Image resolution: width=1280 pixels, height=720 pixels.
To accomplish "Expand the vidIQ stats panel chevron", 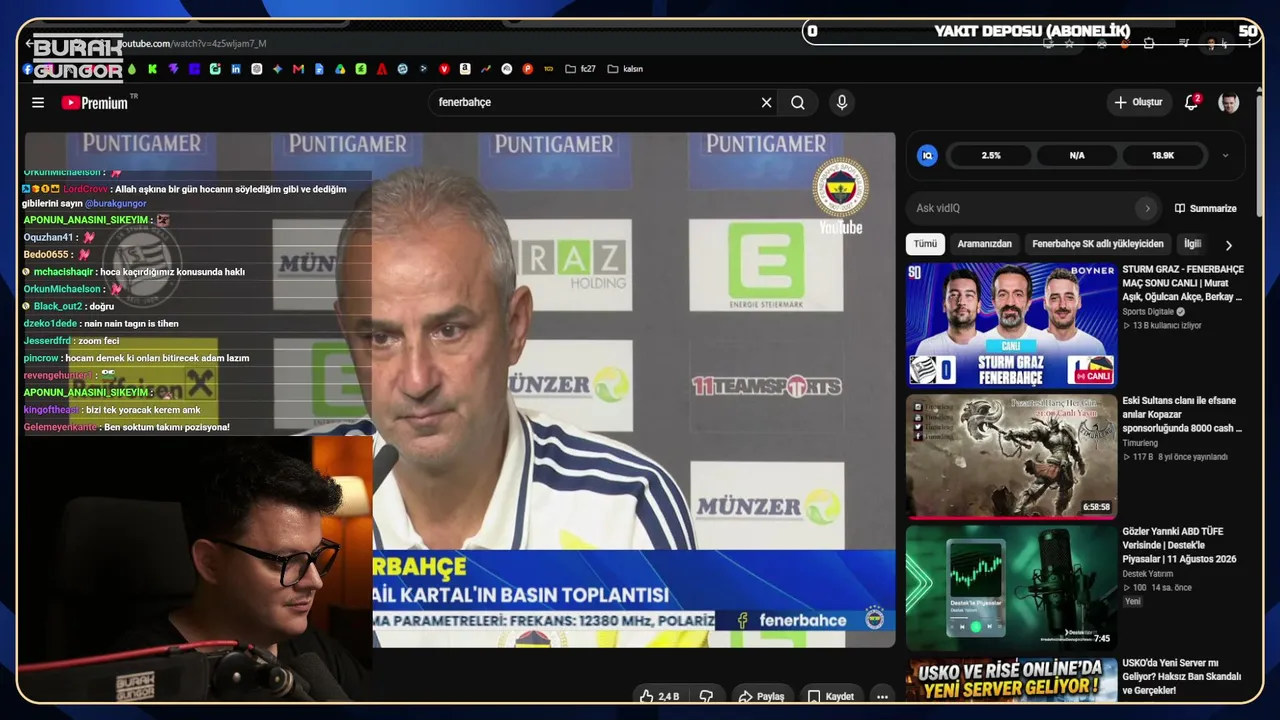I will point(1225,155).
